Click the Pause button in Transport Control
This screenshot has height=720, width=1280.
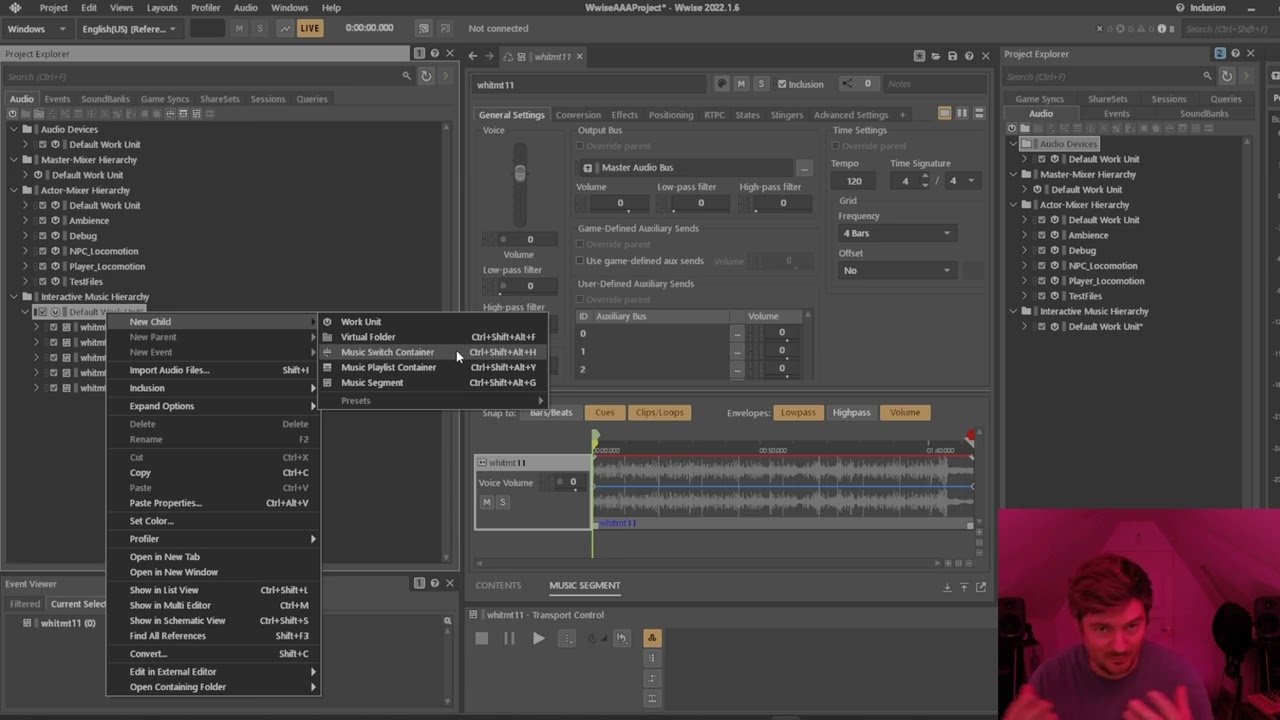click(509, 638)
